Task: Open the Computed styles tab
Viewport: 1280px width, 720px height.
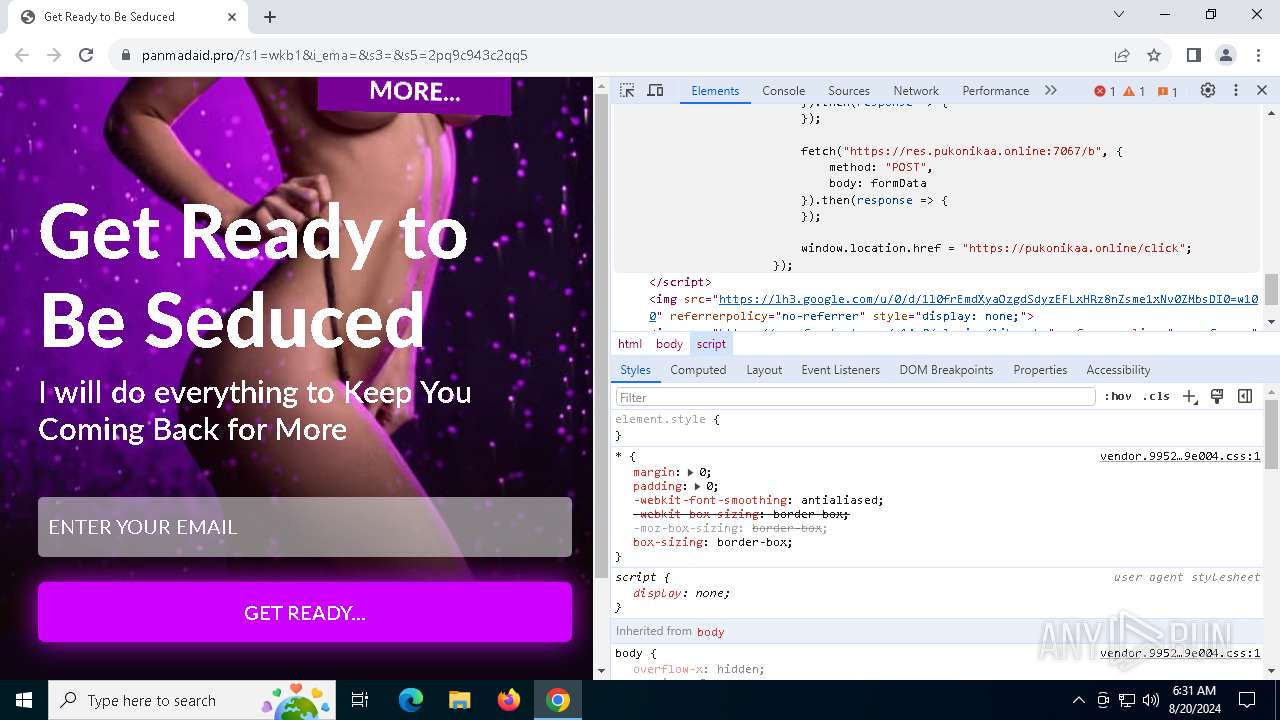Action: (698, 369)
